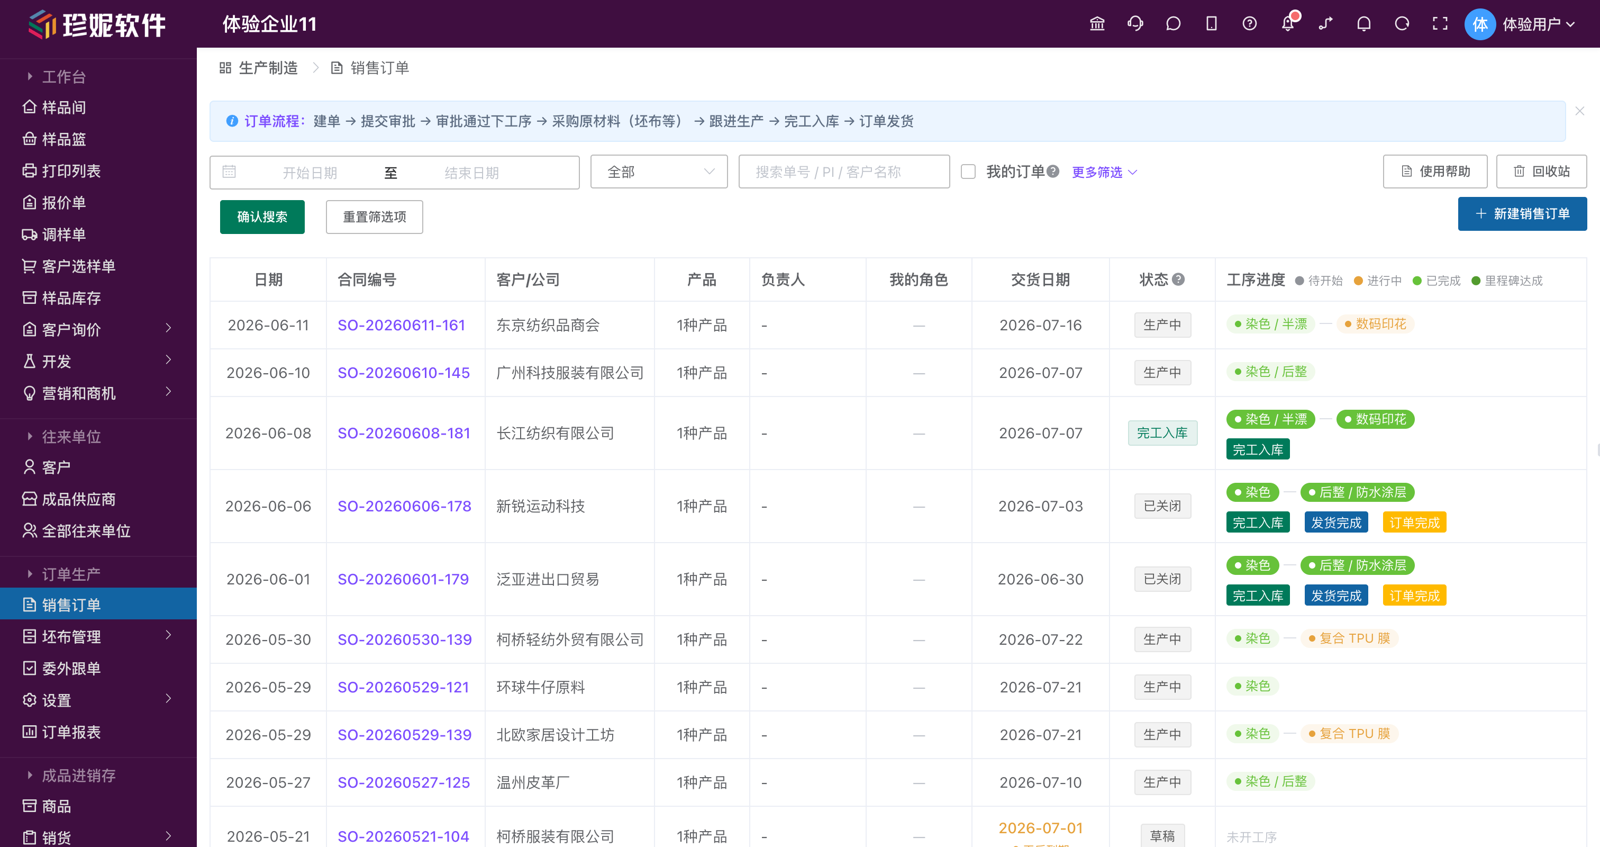Click search field 搜索单号 / PI / 客户名称

pos(844,172)
